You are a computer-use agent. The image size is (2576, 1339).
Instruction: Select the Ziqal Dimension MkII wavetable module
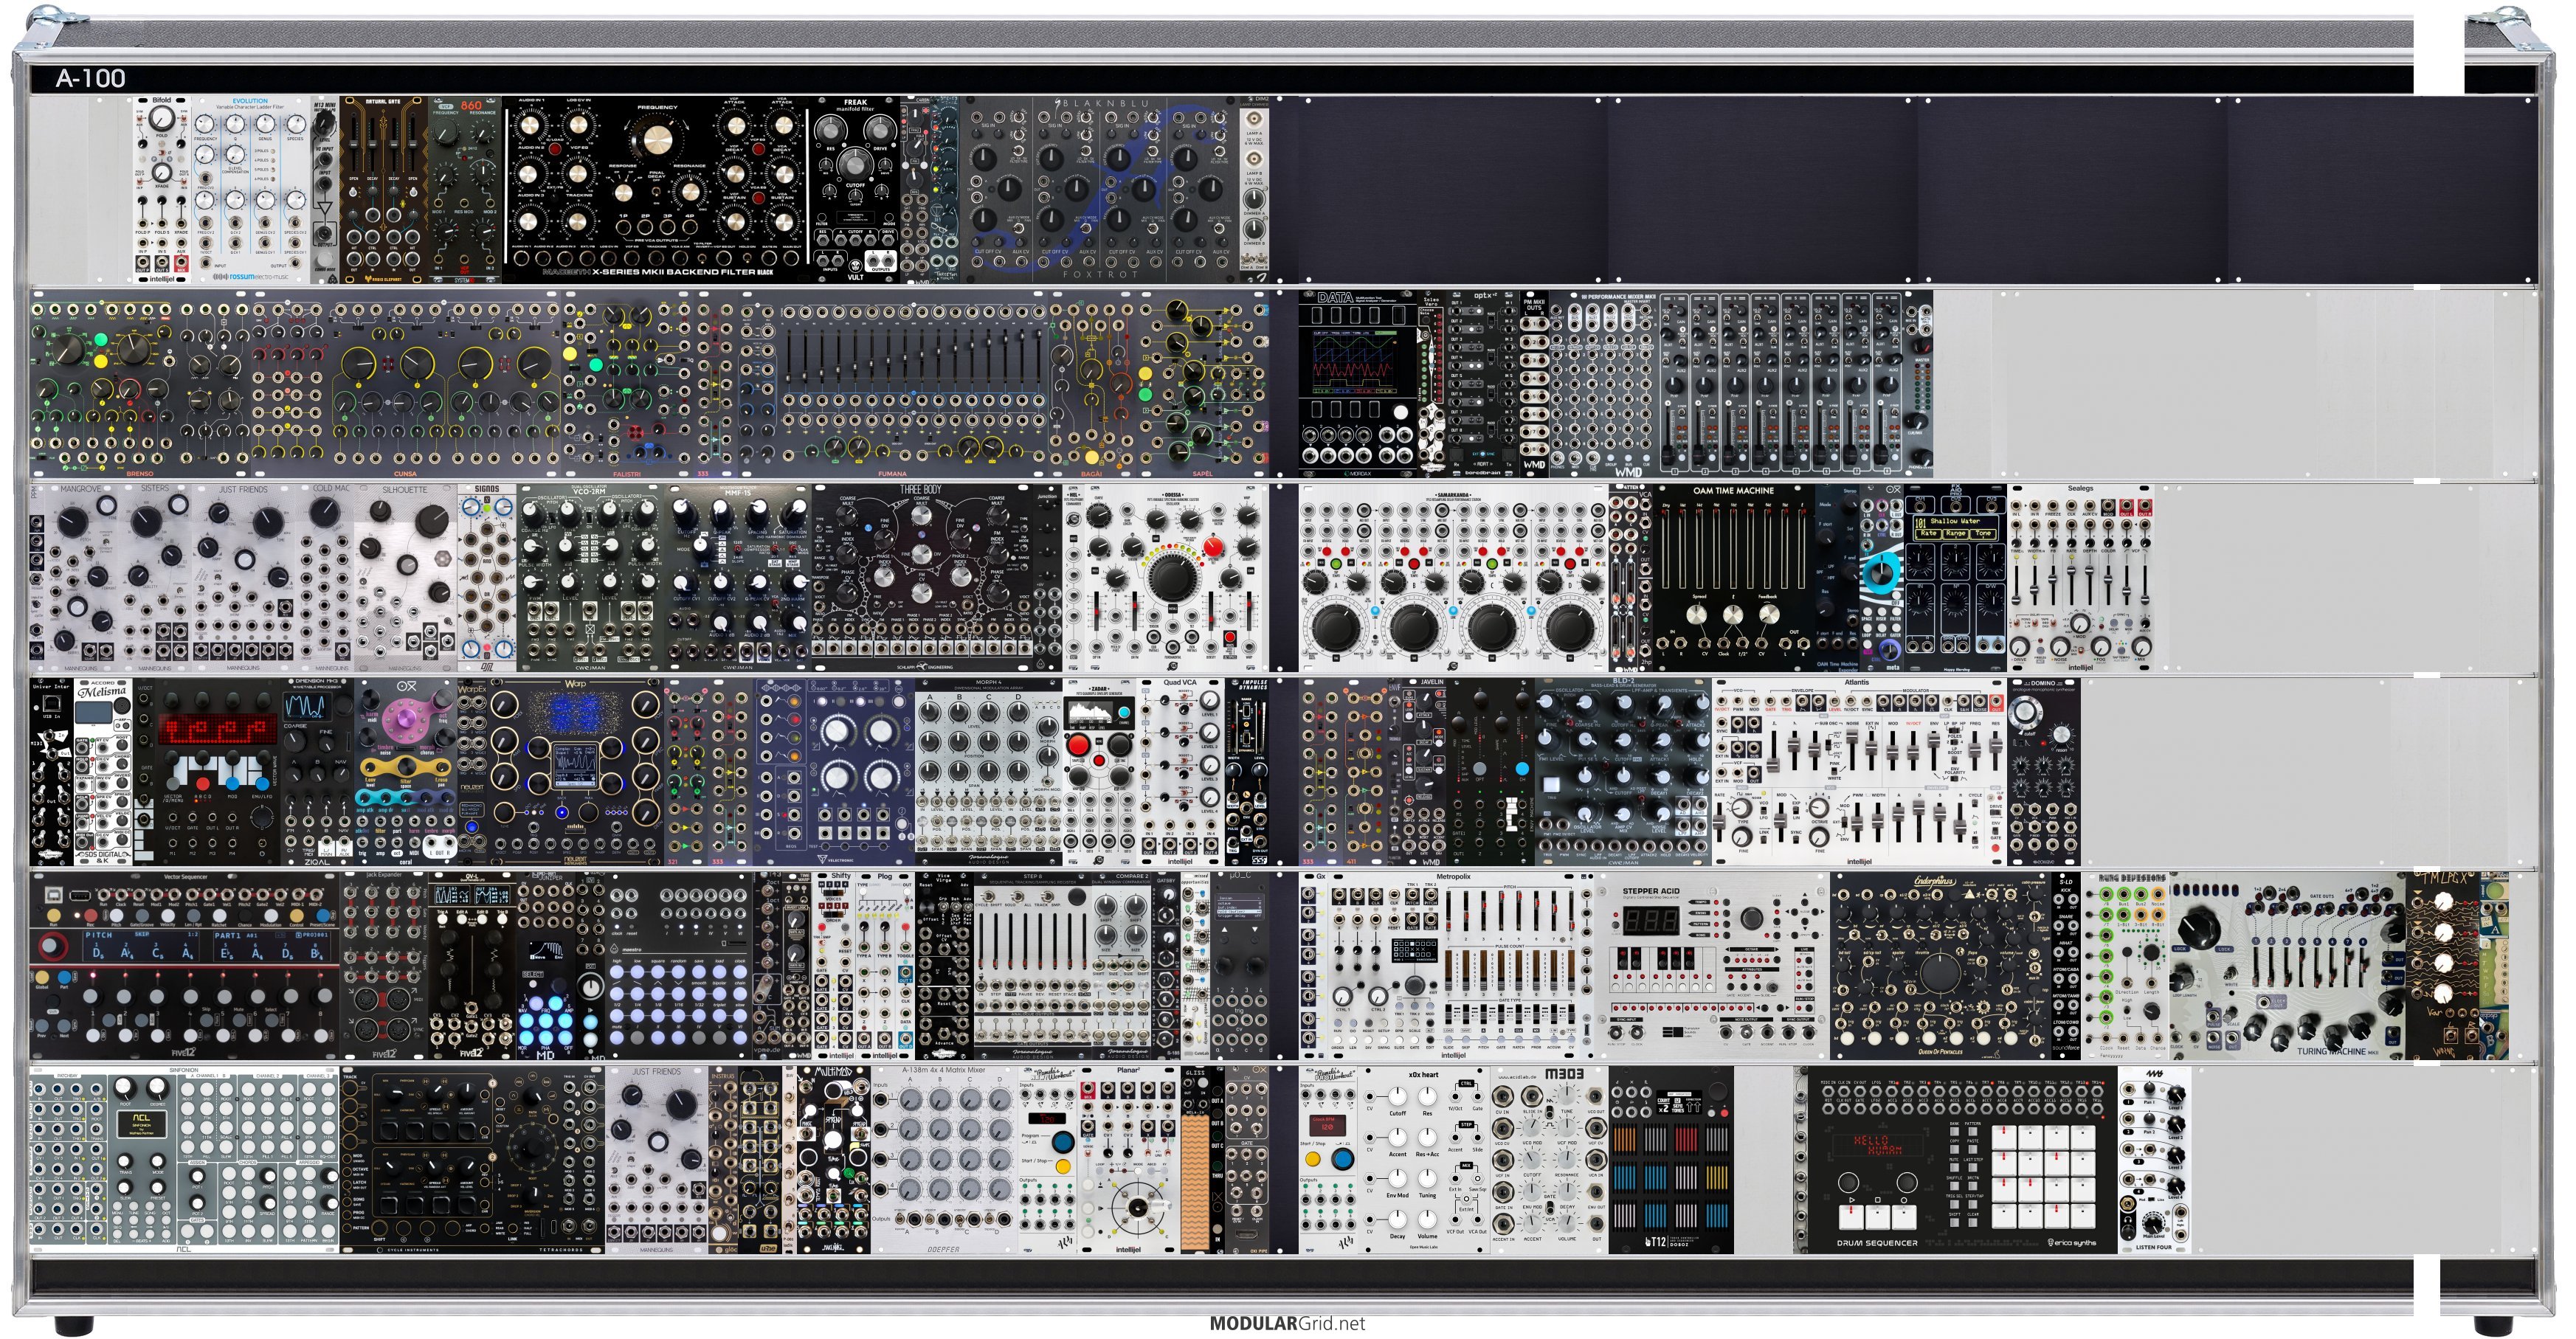317,773
